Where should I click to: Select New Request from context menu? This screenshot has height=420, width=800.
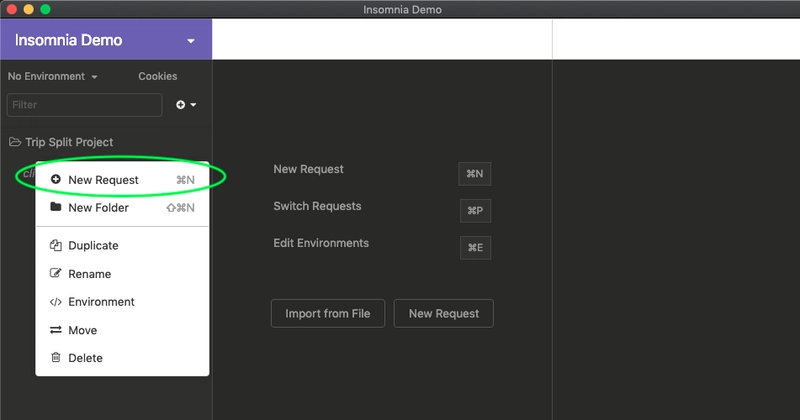(x=122, y=180)
